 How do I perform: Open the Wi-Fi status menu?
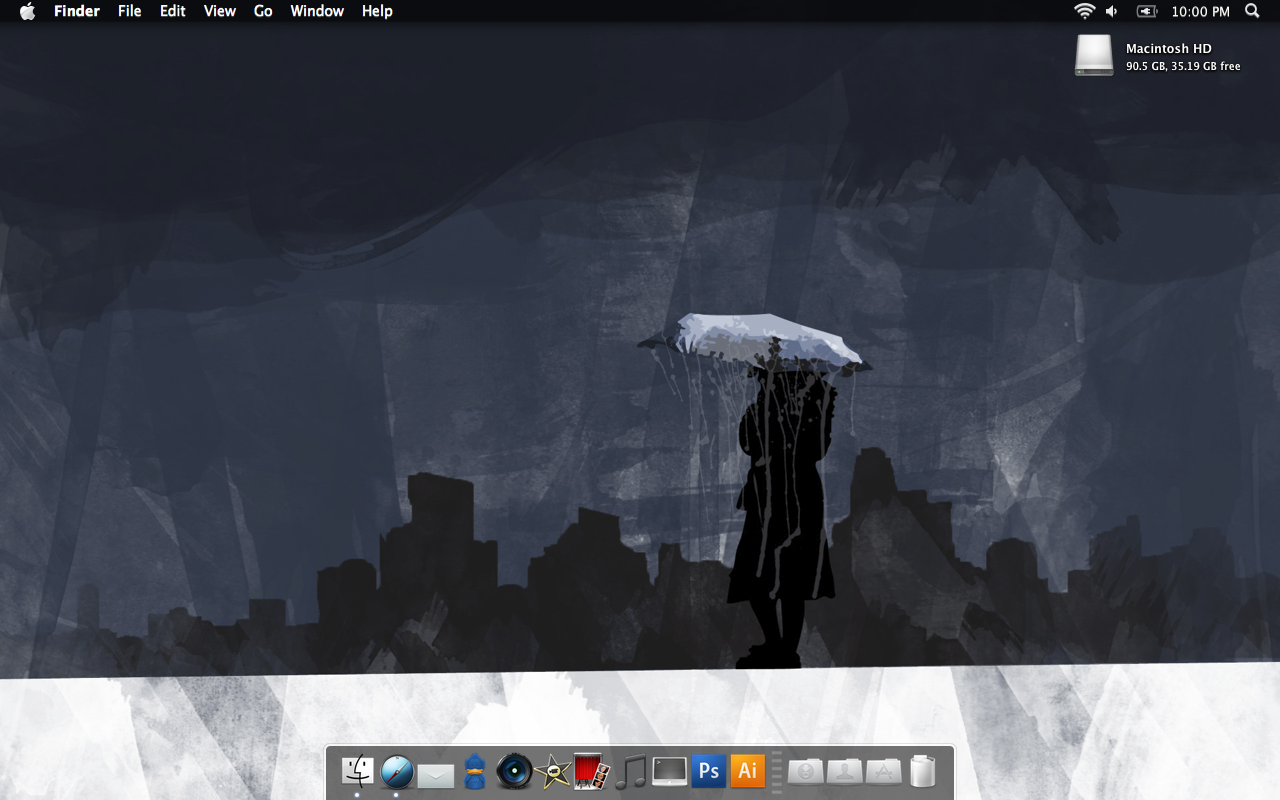(1084, 11)
